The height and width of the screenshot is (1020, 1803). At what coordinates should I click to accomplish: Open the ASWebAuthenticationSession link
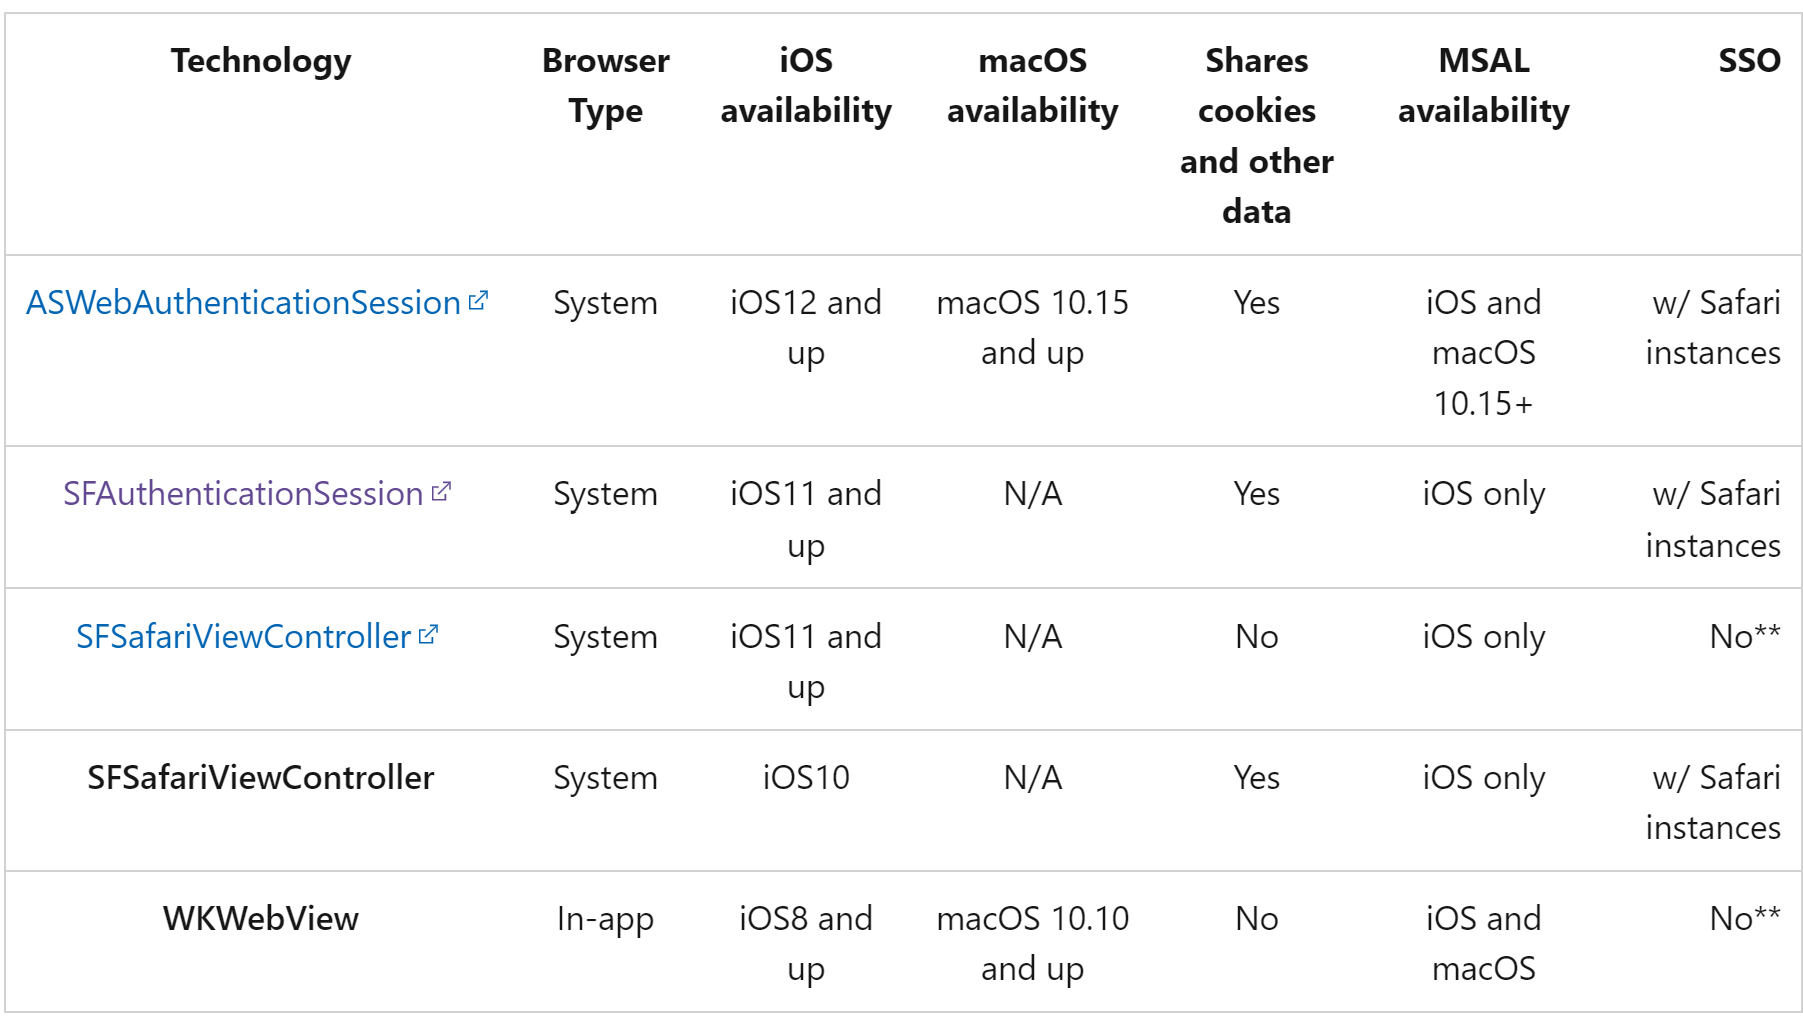[243, 302]
